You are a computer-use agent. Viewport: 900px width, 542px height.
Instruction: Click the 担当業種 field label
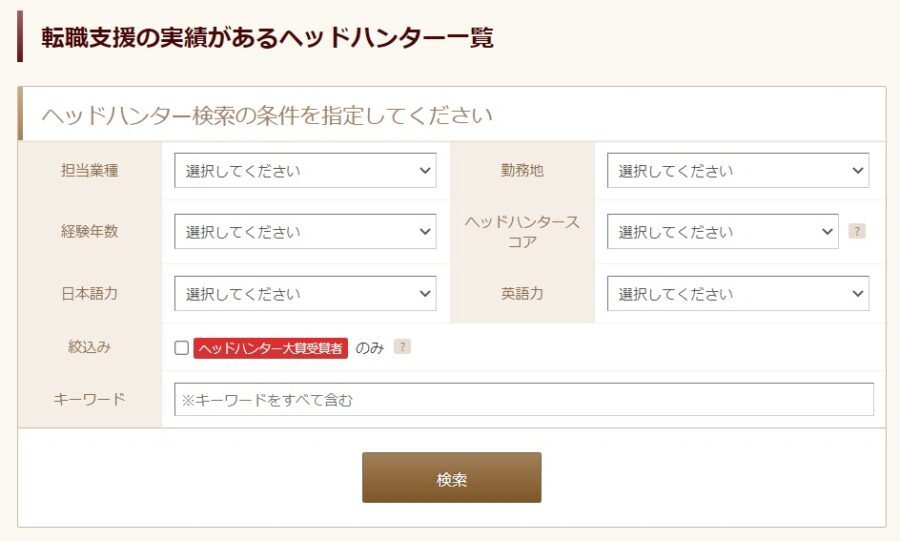point(90,171)
